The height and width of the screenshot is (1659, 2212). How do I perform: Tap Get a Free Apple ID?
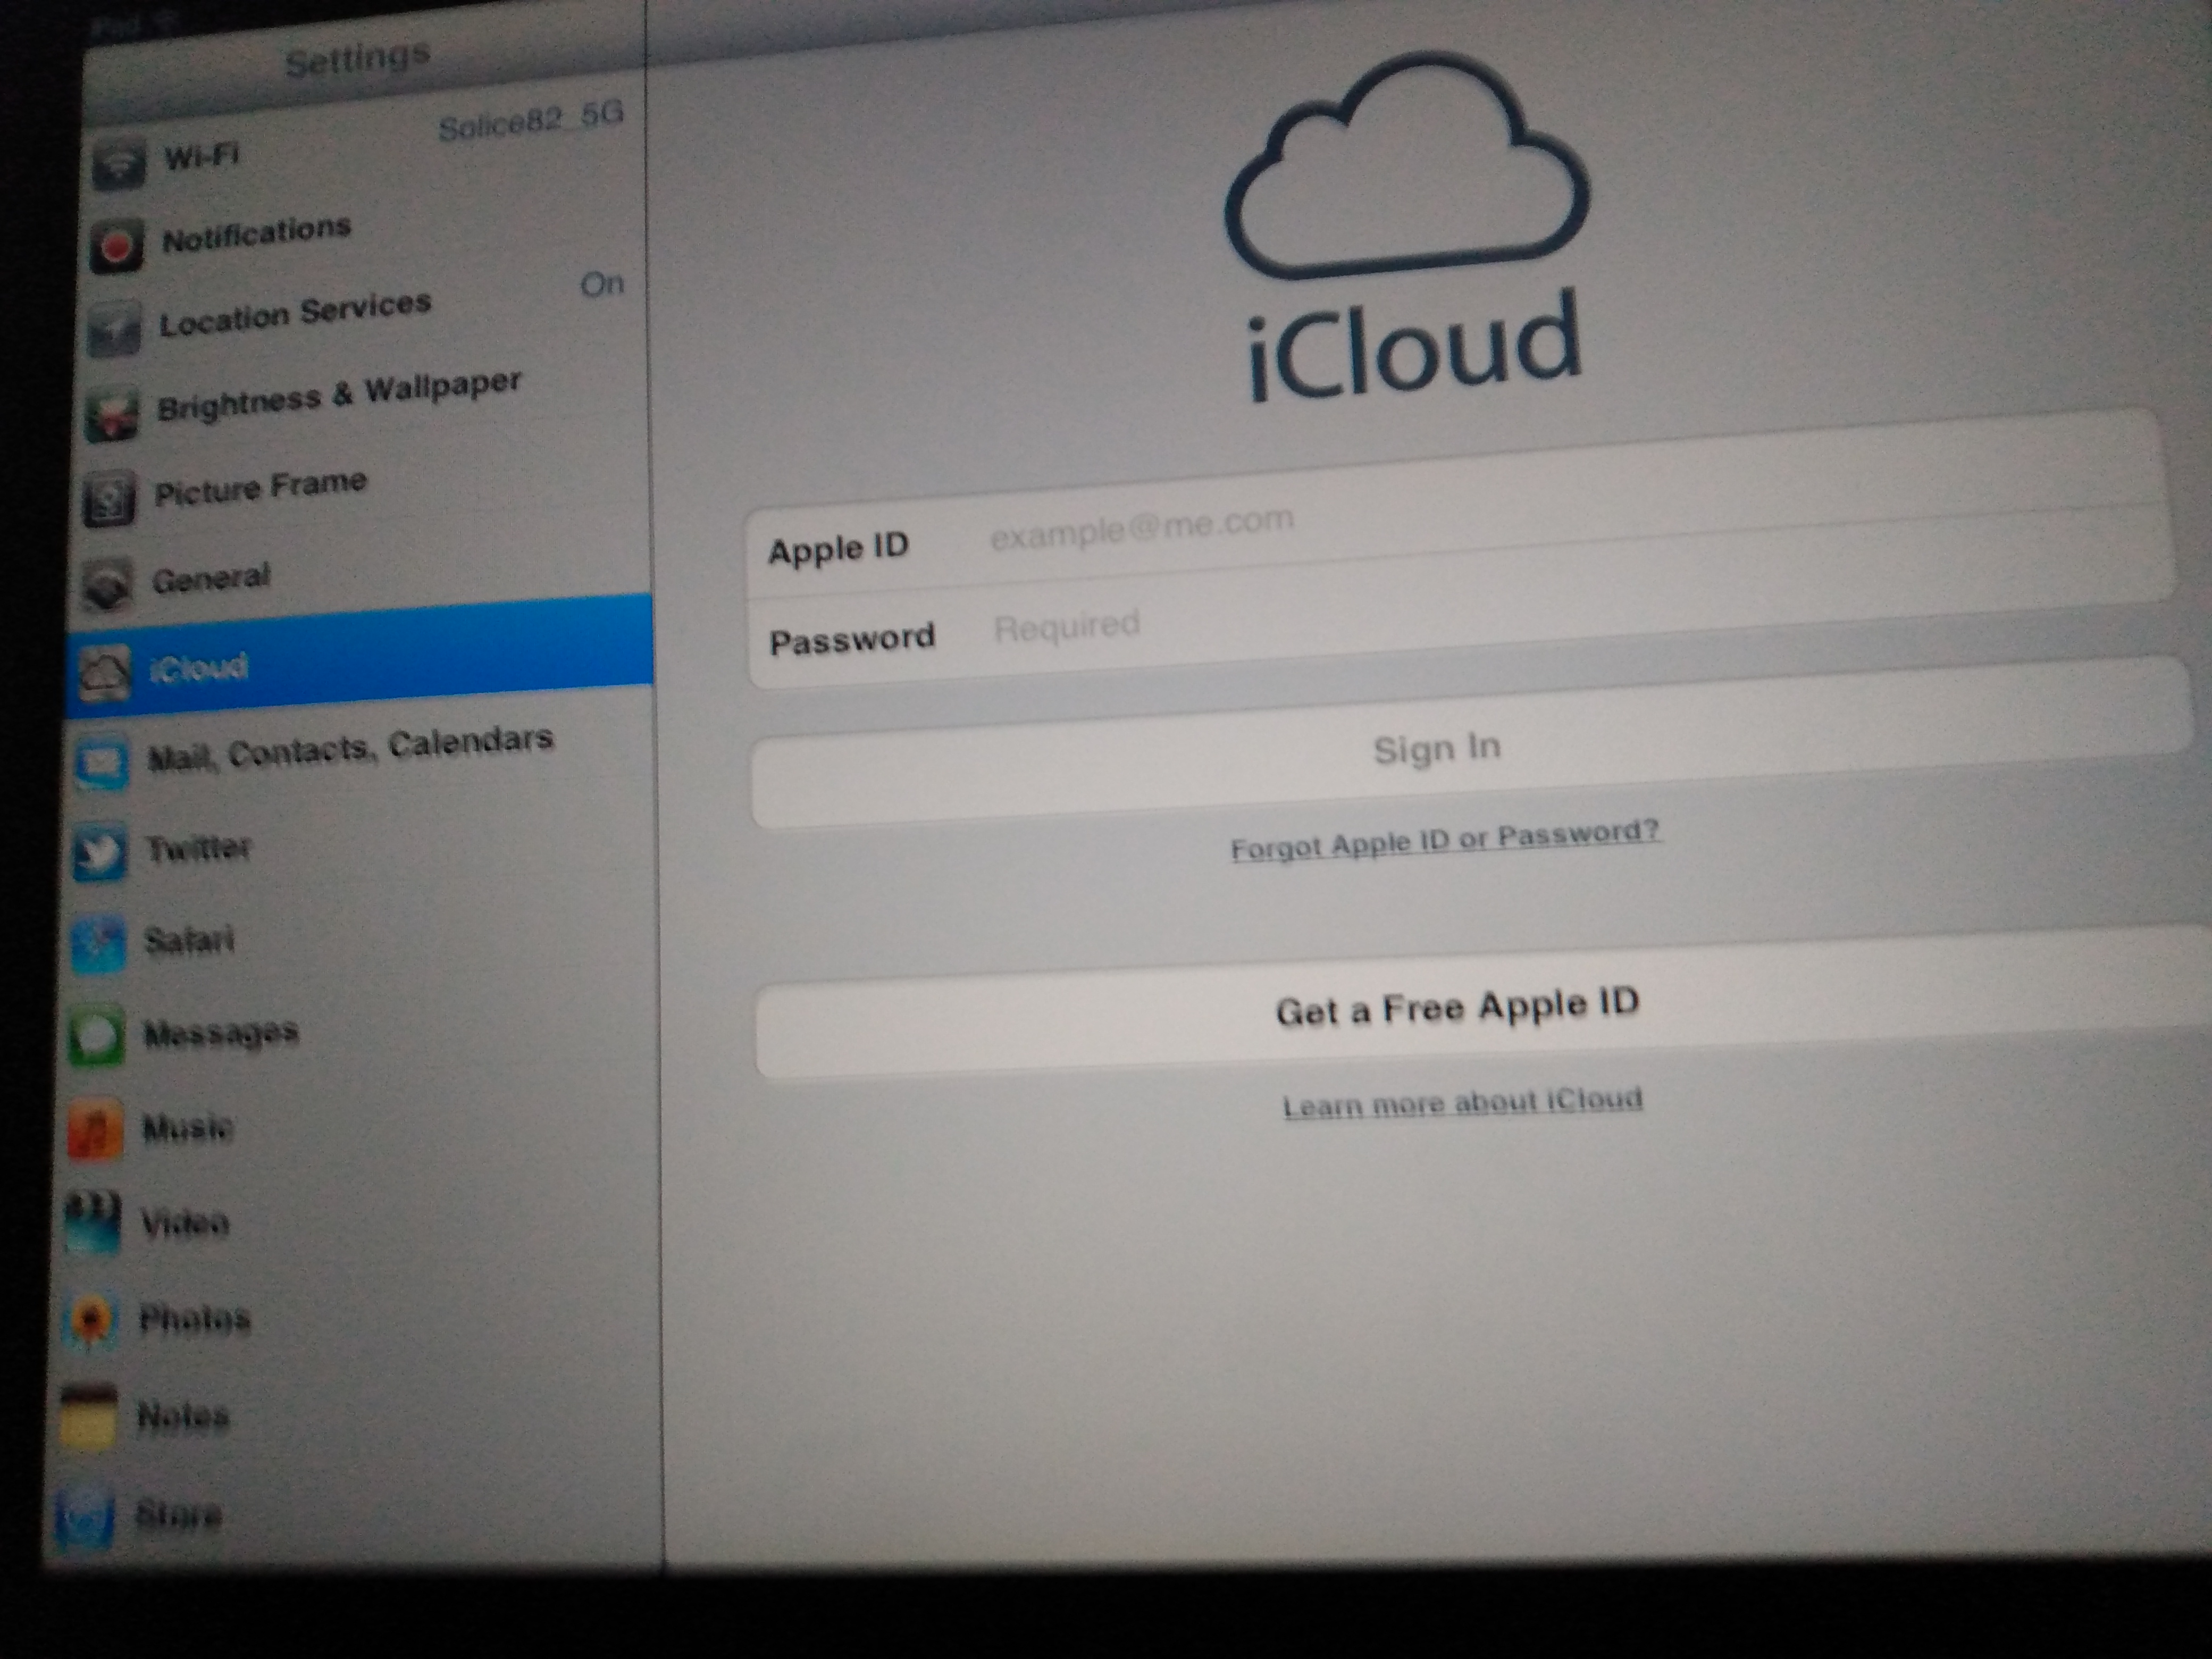pyautogui.click(x=1457, y=1007)
